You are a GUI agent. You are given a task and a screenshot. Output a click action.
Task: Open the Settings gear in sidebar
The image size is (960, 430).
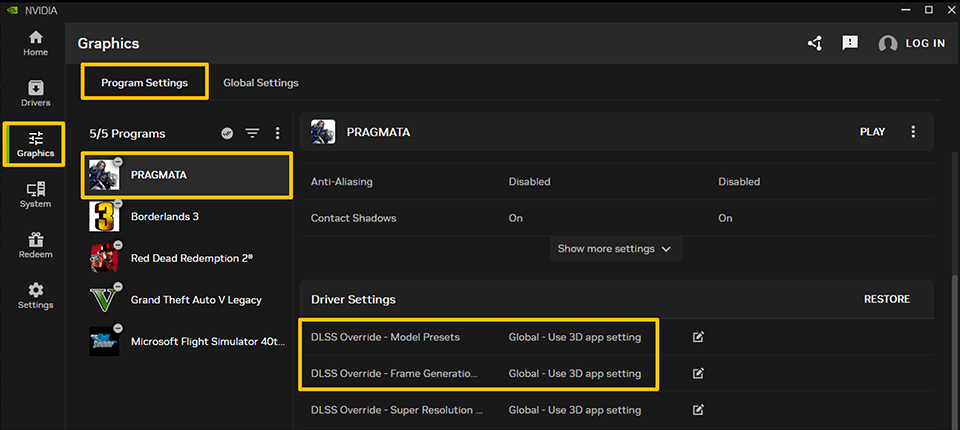pyautogui.click(x=36, y=296)
